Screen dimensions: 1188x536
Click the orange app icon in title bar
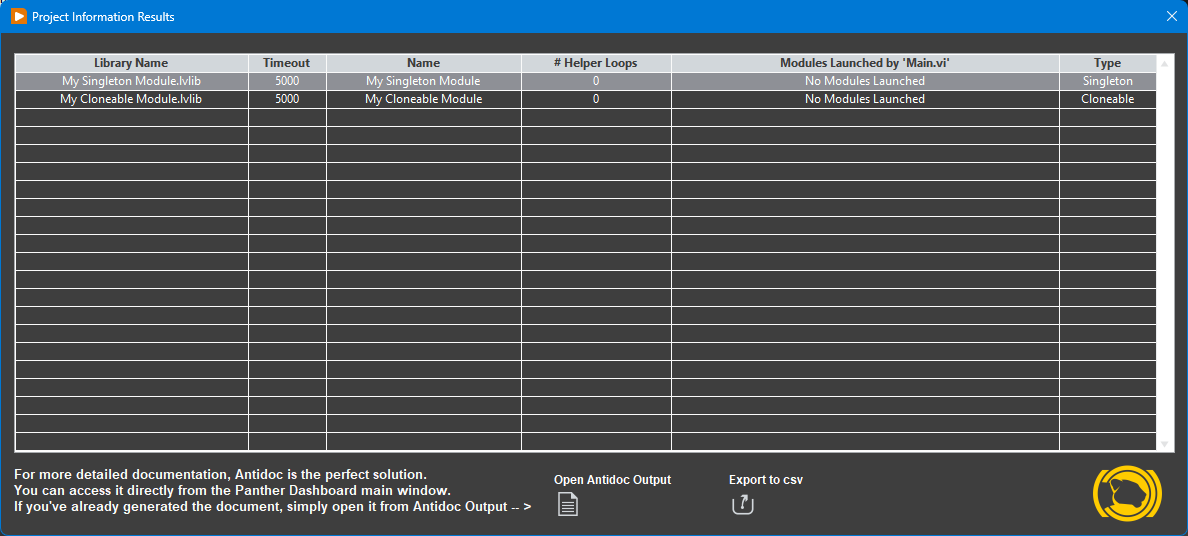[19, 16]
